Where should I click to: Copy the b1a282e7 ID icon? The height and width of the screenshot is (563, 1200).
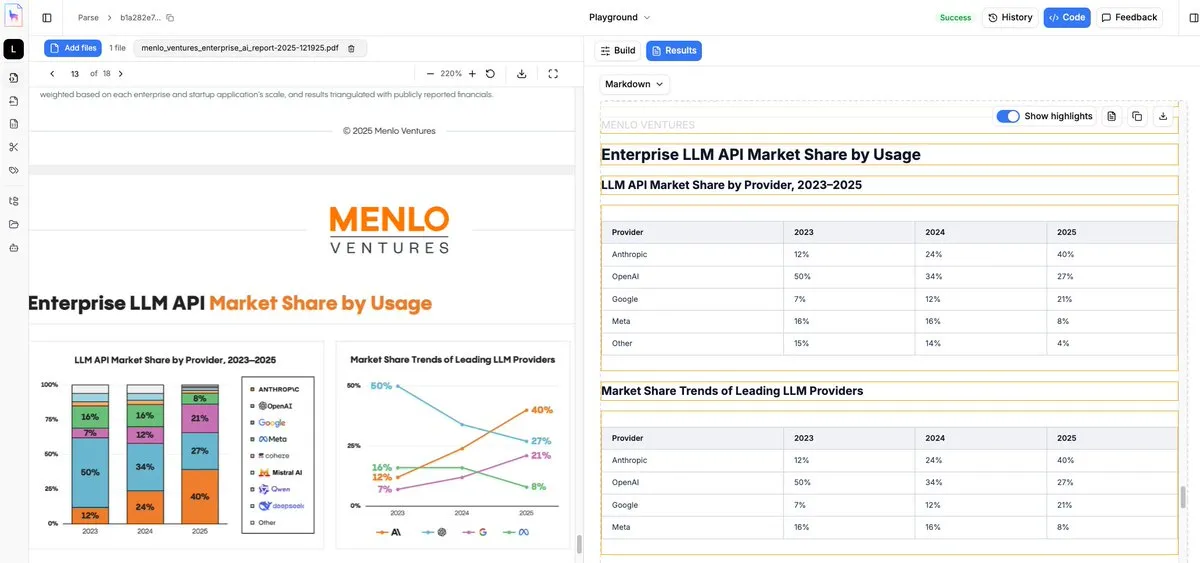click(x=170, y=18)
